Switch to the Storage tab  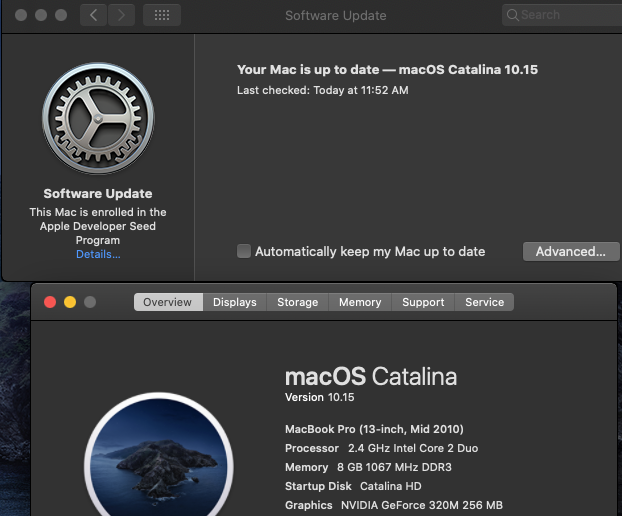click(298, 302)
